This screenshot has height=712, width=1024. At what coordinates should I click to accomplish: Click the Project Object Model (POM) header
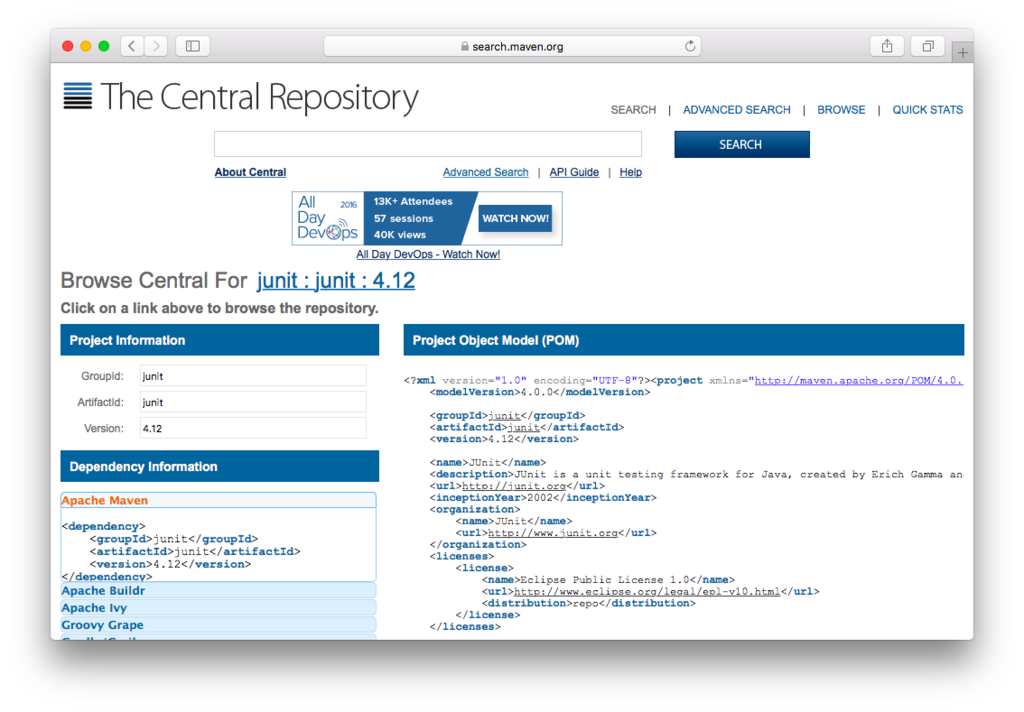pos(684,340)
